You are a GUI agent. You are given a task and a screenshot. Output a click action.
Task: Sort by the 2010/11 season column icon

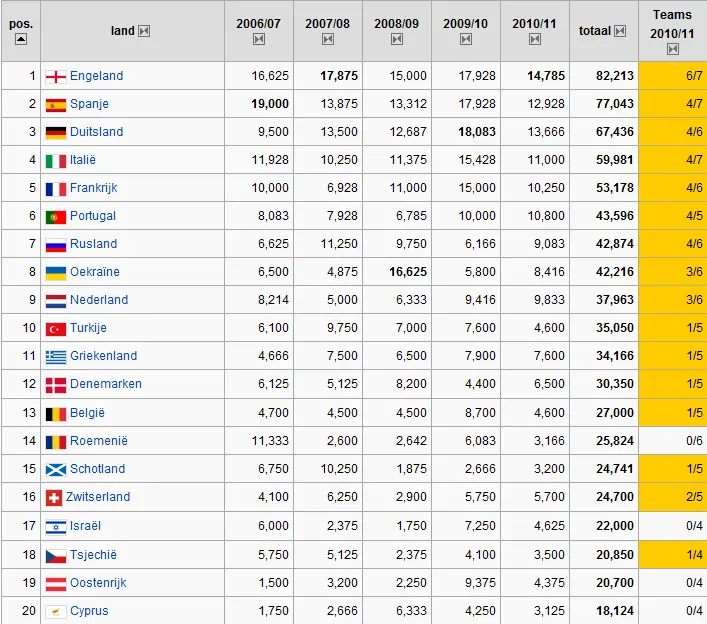tap(535, 40)
